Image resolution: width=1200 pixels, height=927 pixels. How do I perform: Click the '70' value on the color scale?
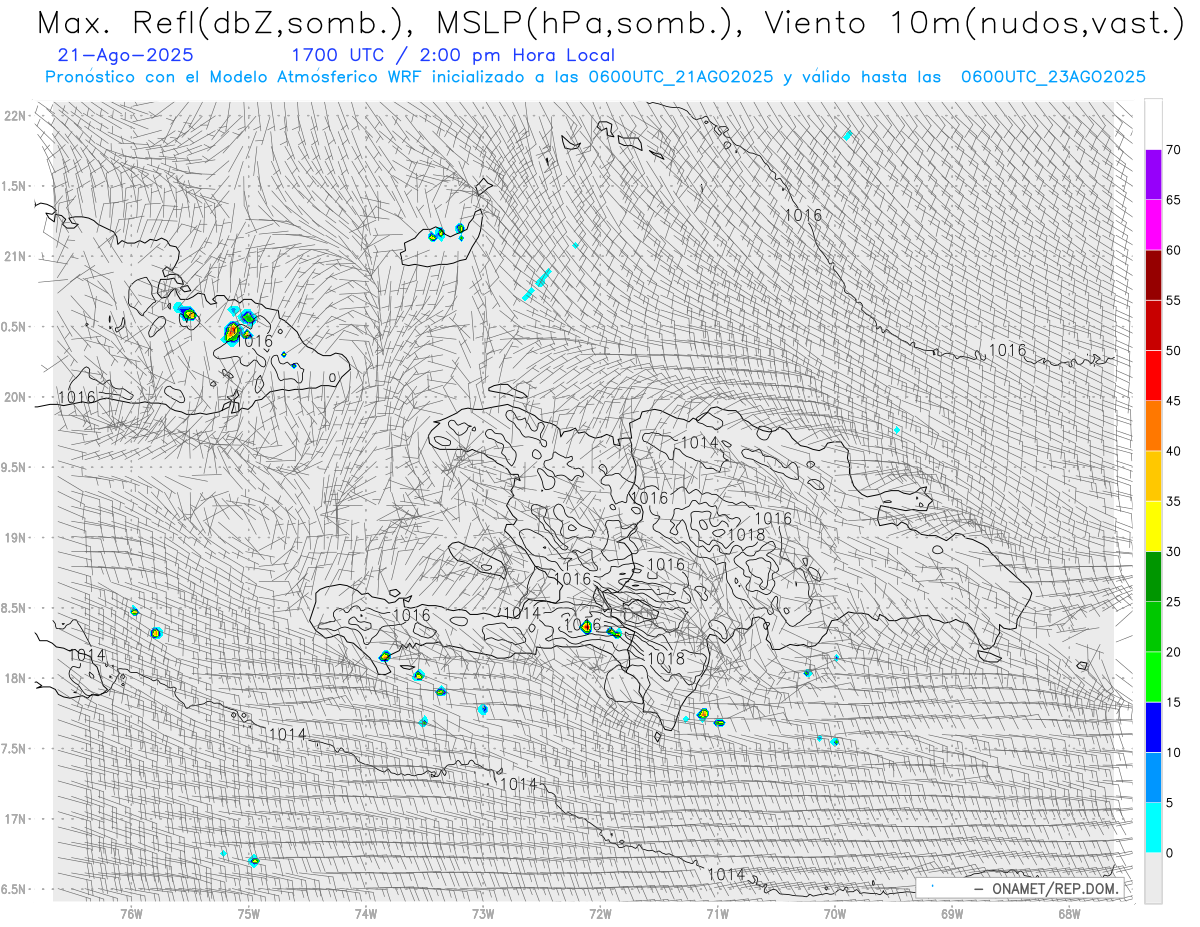pos(1173,150)
